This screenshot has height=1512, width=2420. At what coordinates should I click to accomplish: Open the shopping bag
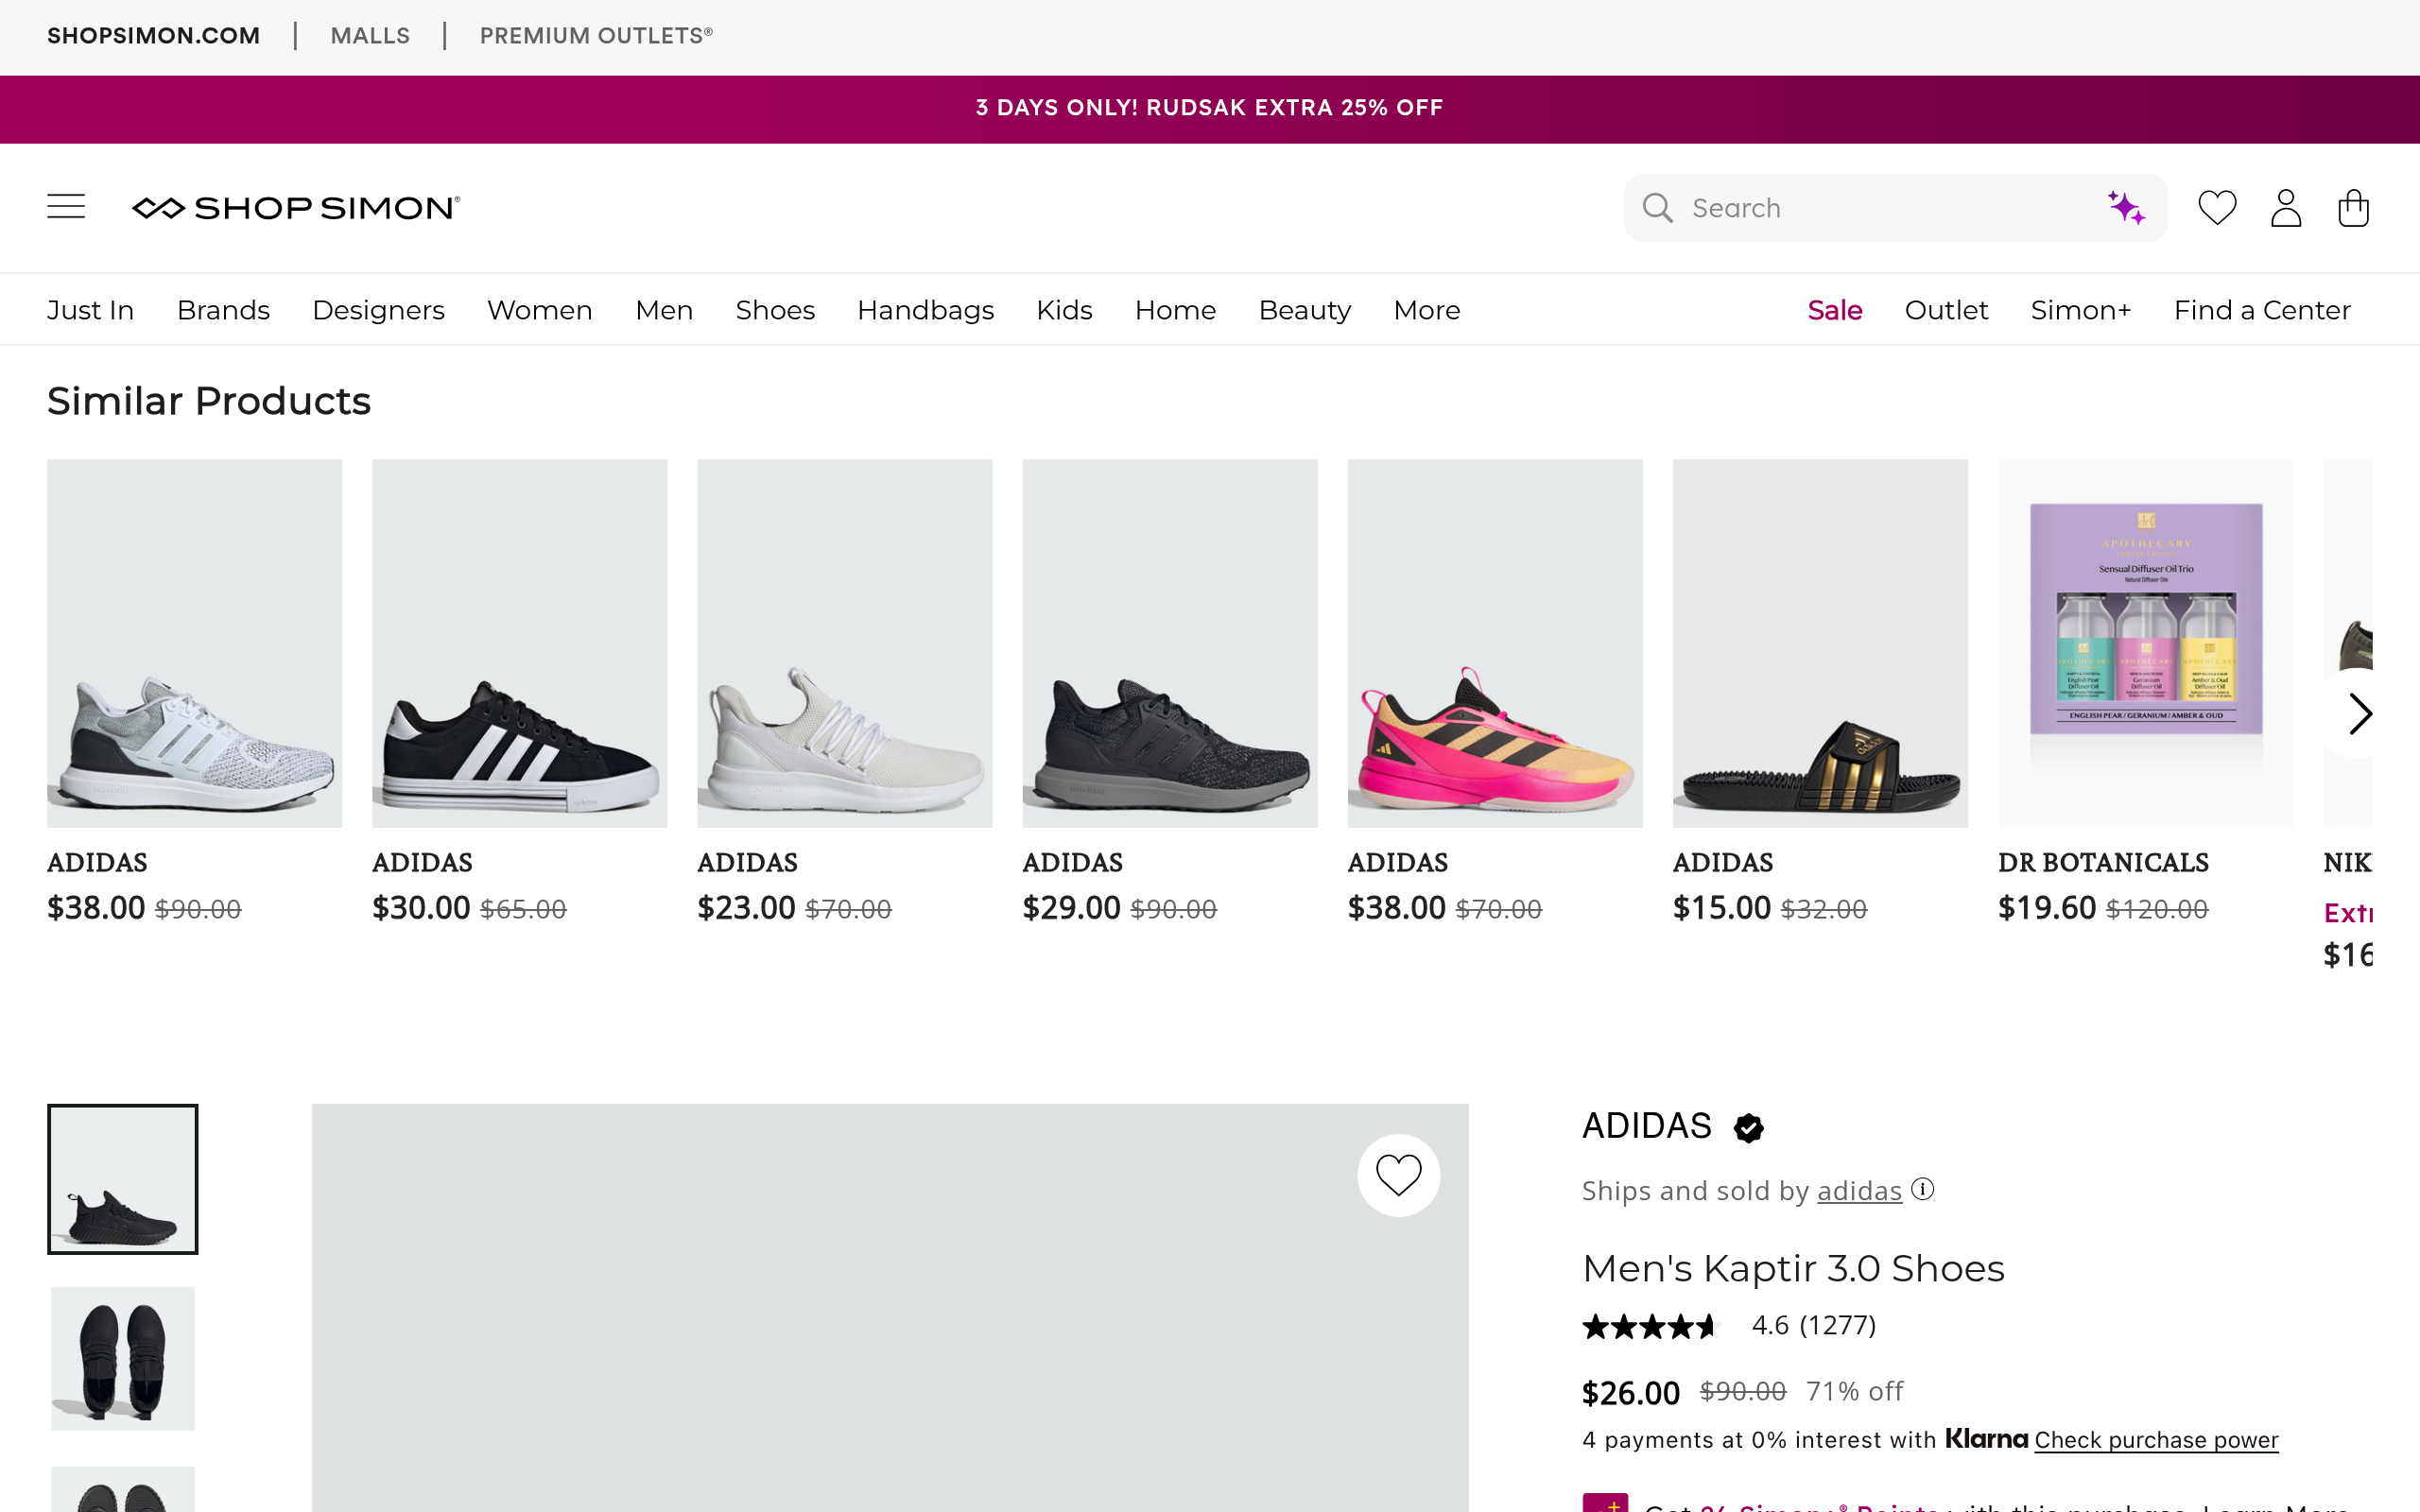click(x=2353, y=208)
